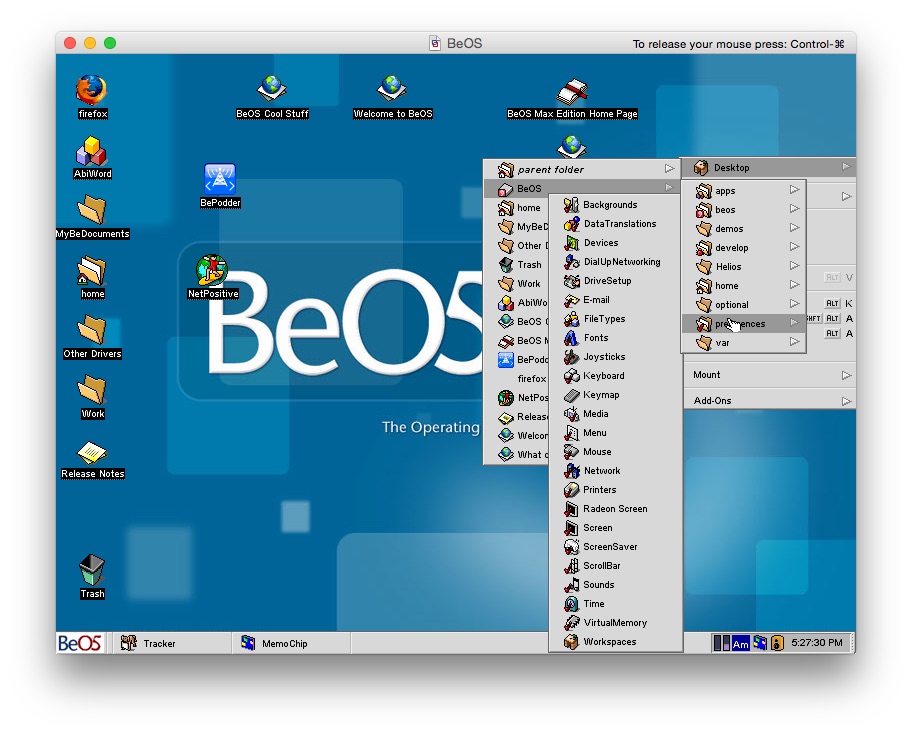This screenshot has height=734, width=912.
Task: Click the Keyboard preference icon
Action: 572,376
